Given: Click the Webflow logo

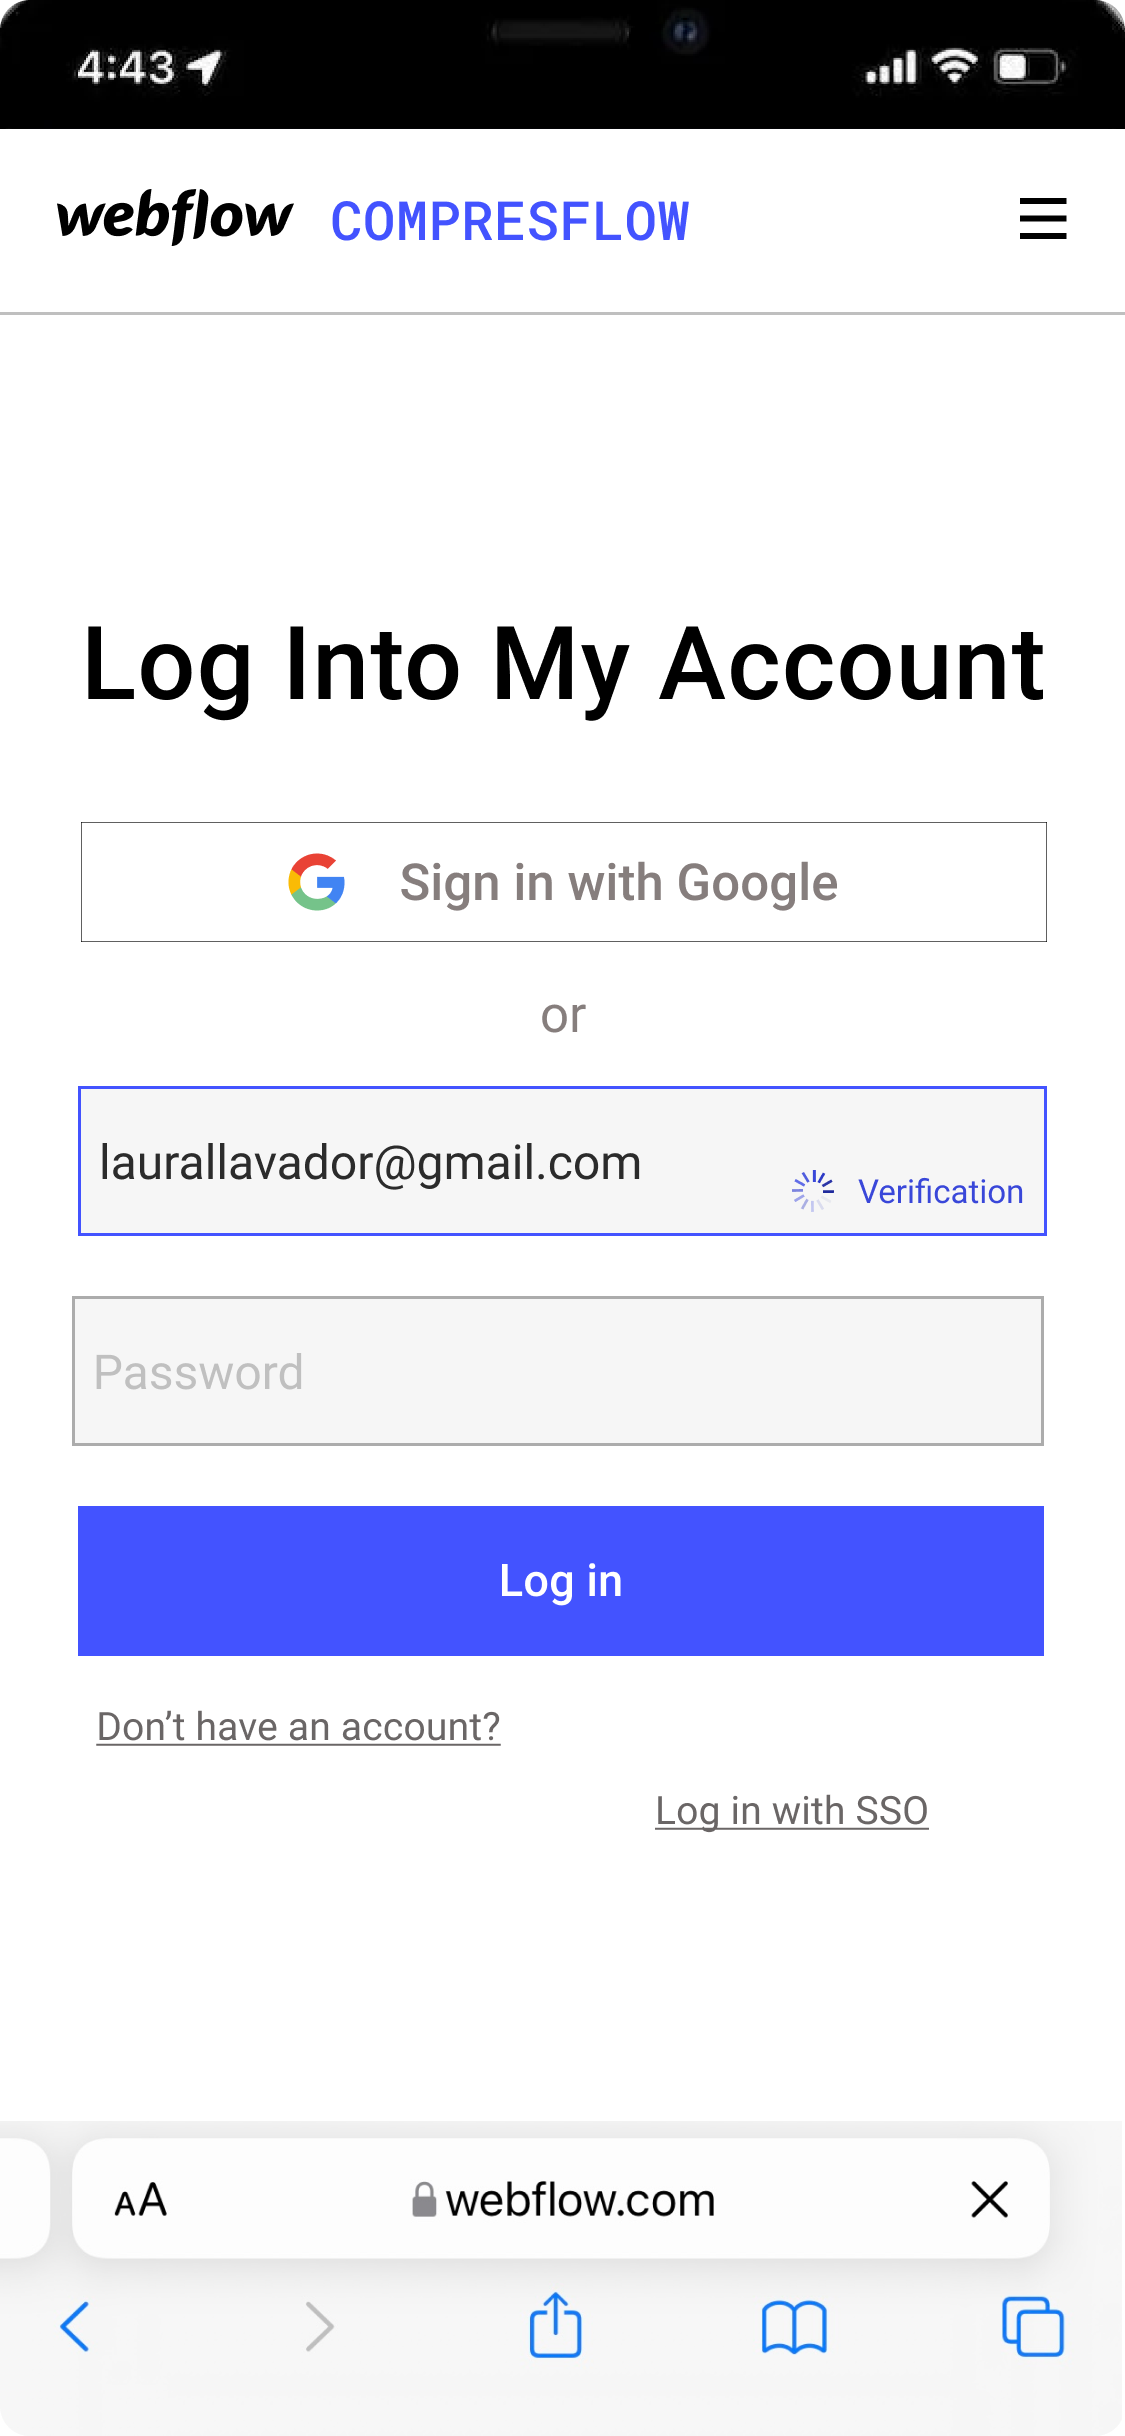Looking at the screenshot, I should point(175,216).
